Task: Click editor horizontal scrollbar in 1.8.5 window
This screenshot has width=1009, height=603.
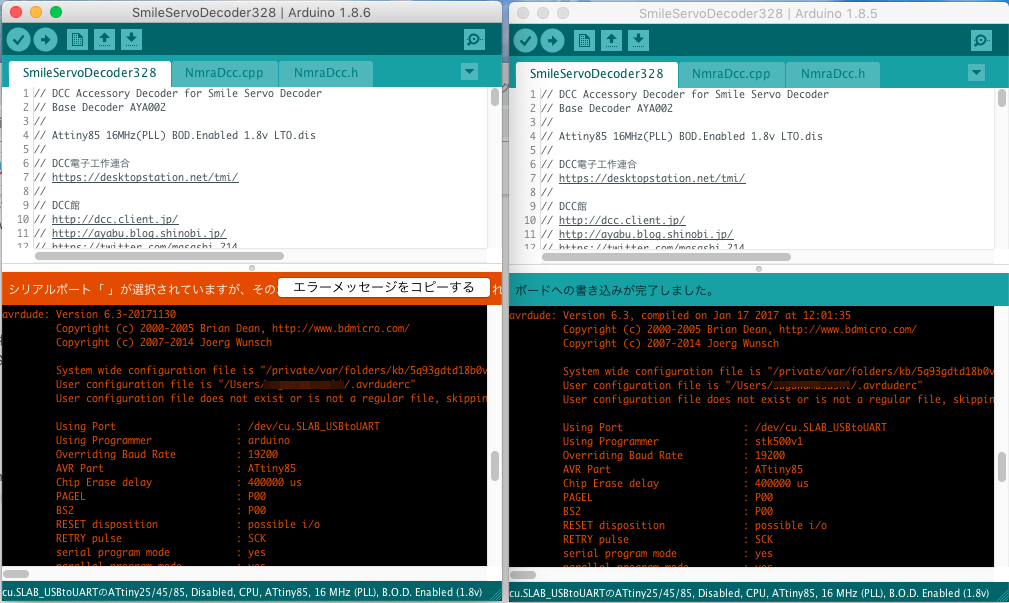Action: (x=667, y=257)
